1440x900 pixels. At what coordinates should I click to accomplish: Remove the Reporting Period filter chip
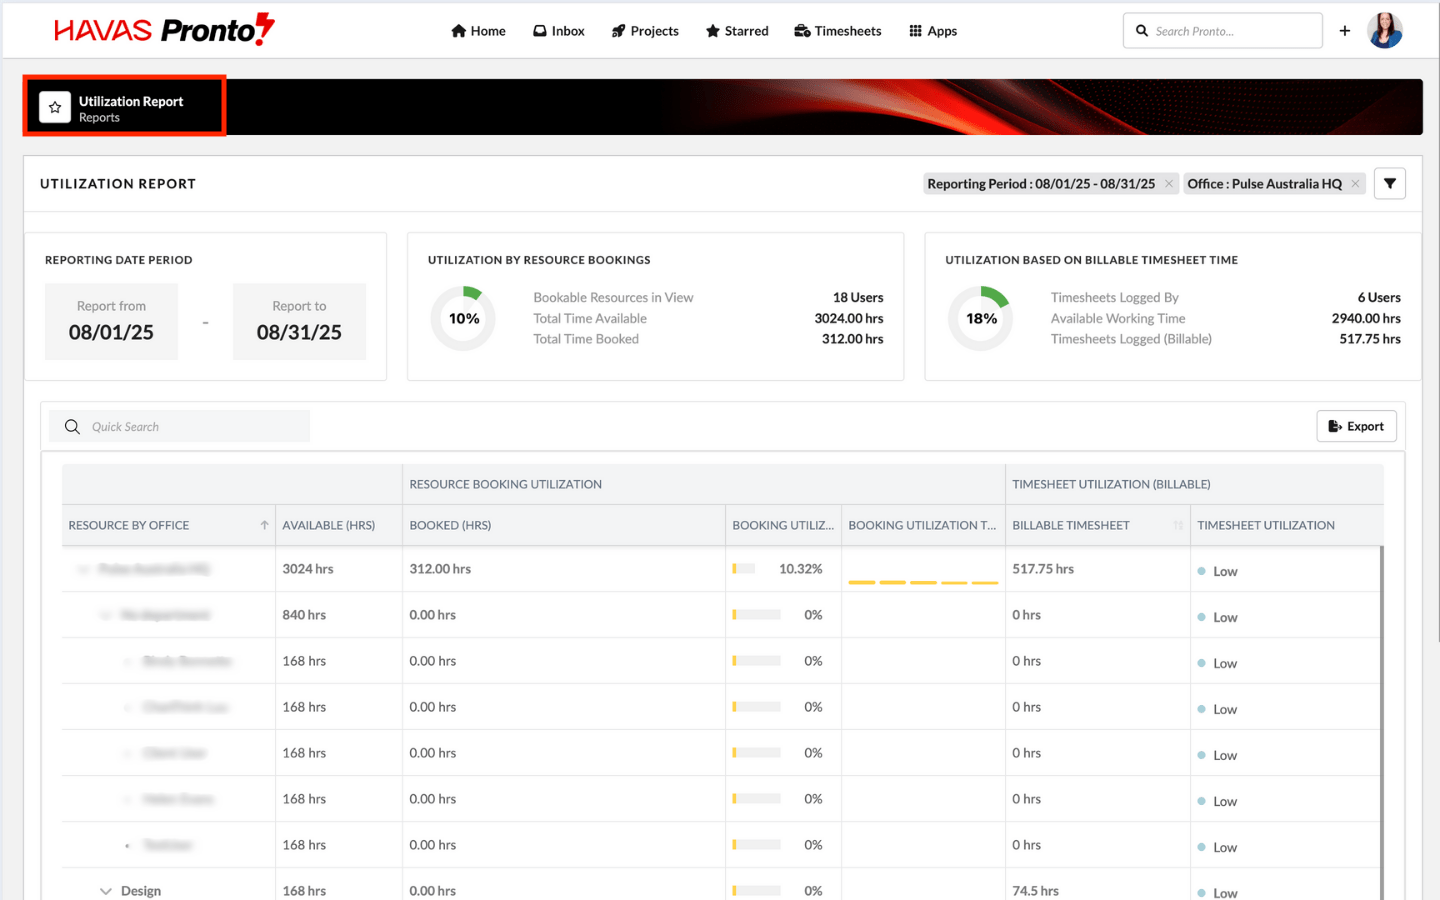1168,184
